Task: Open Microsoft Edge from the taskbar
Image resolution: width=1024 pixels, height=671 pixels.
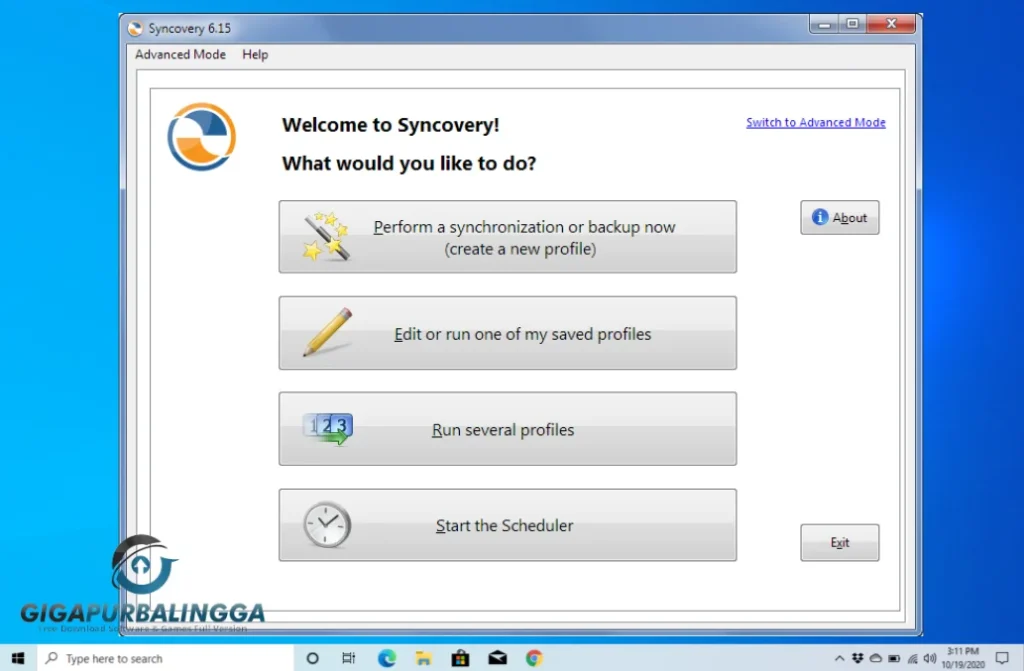Action: tap(386, 658)
